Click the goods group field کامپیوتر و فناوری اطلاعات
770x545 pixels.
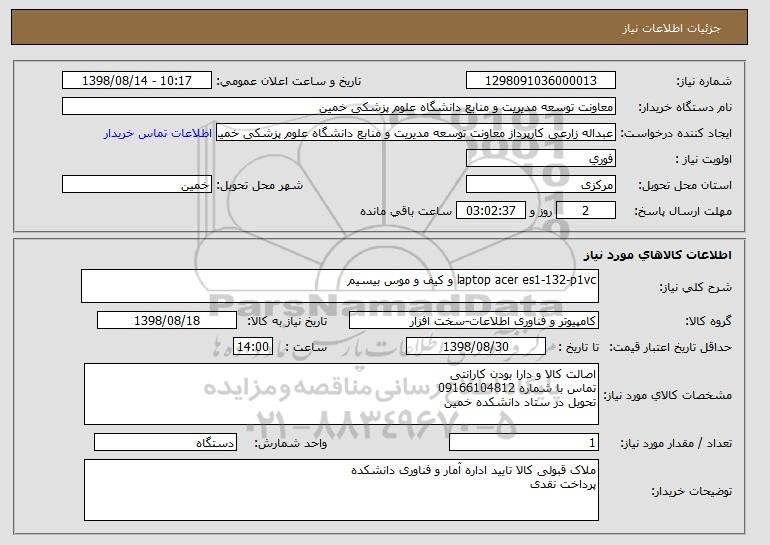coord(474,321)
